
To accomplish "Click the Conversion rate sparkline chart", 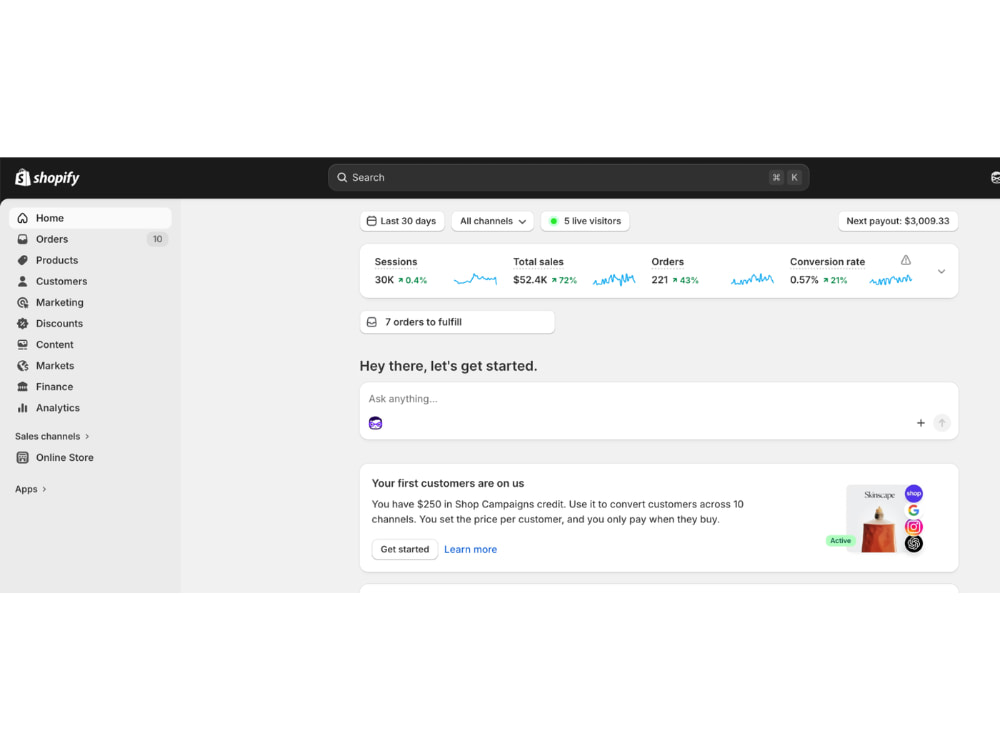I will click(890, 280).
